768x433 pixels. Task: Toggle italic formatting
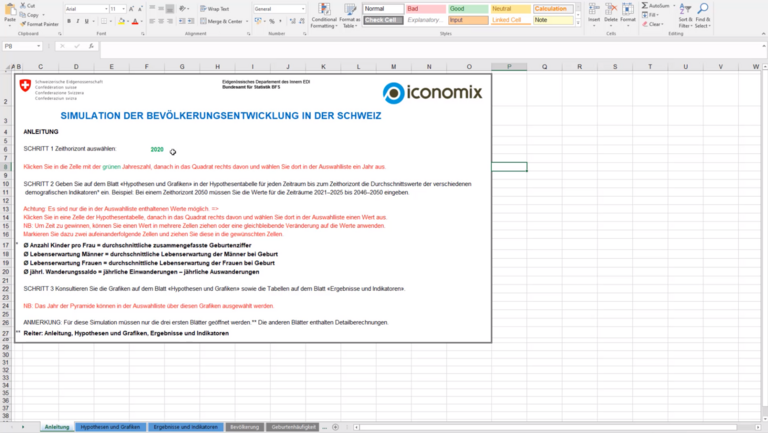(77, 21)
